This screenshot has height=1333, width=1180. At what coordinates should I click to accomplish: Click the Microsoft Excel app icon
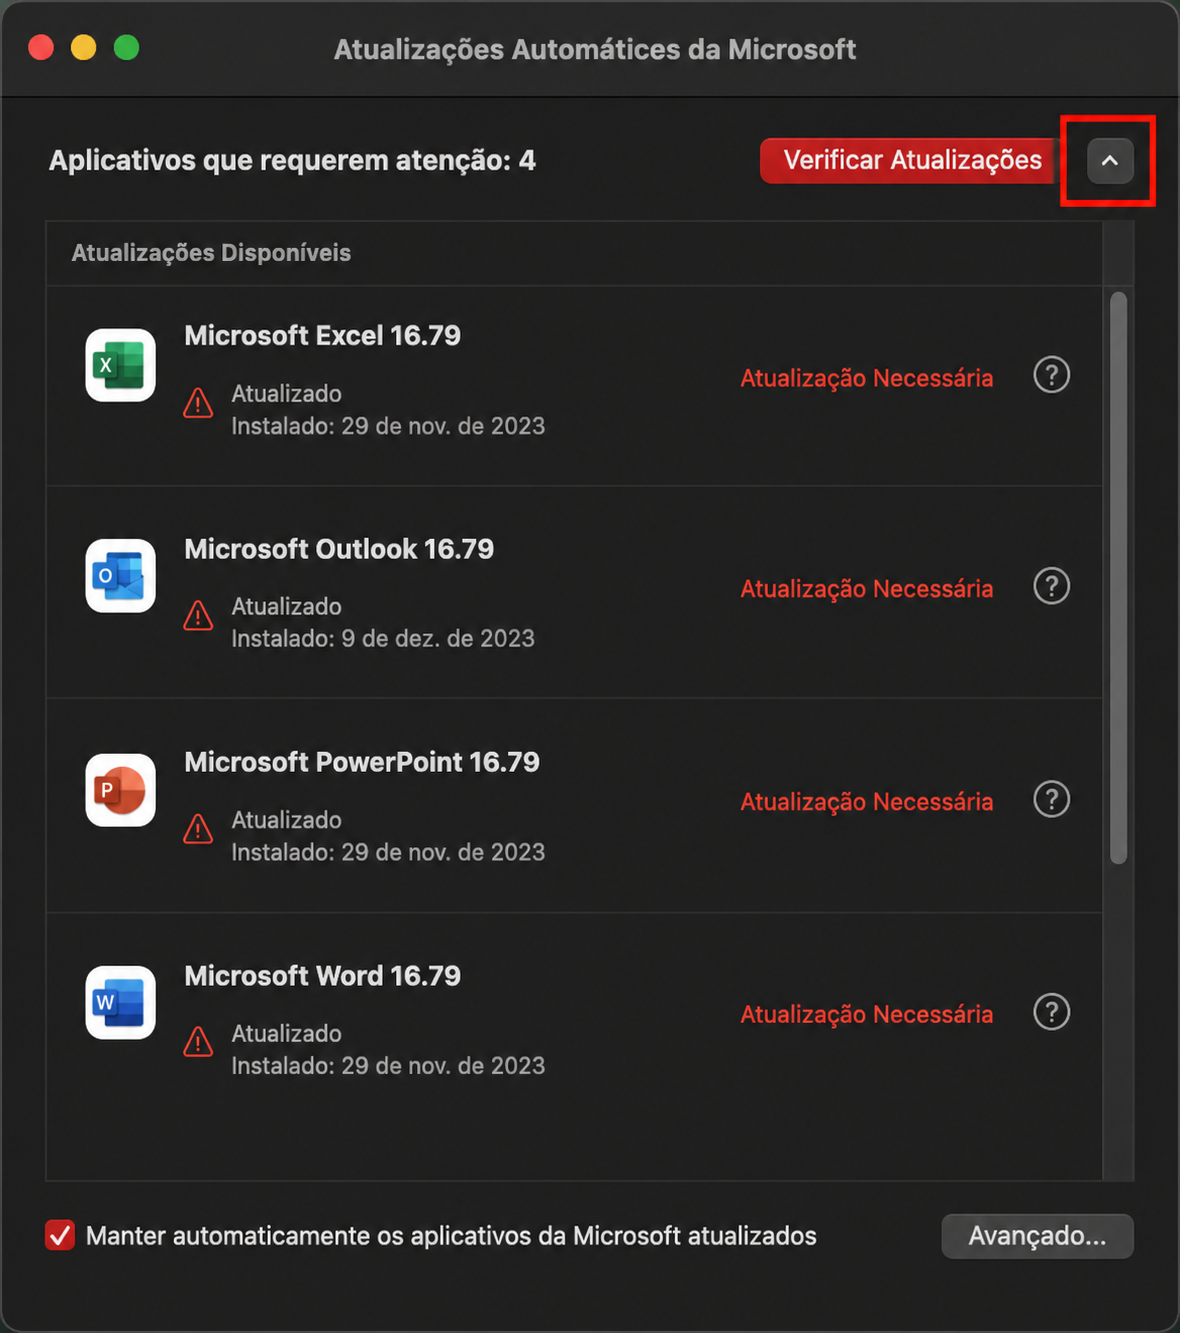tap(120, 365)
